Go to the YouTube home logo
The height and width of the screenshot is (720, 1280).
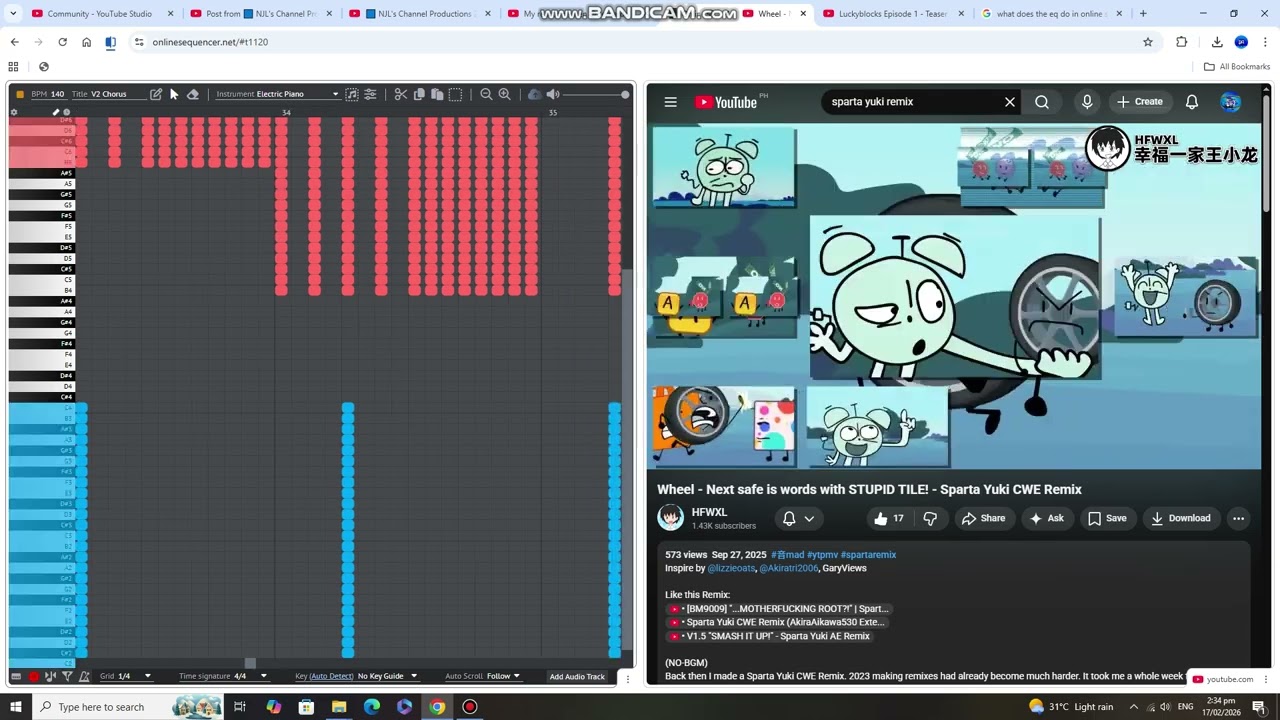(x=726, y=102)
